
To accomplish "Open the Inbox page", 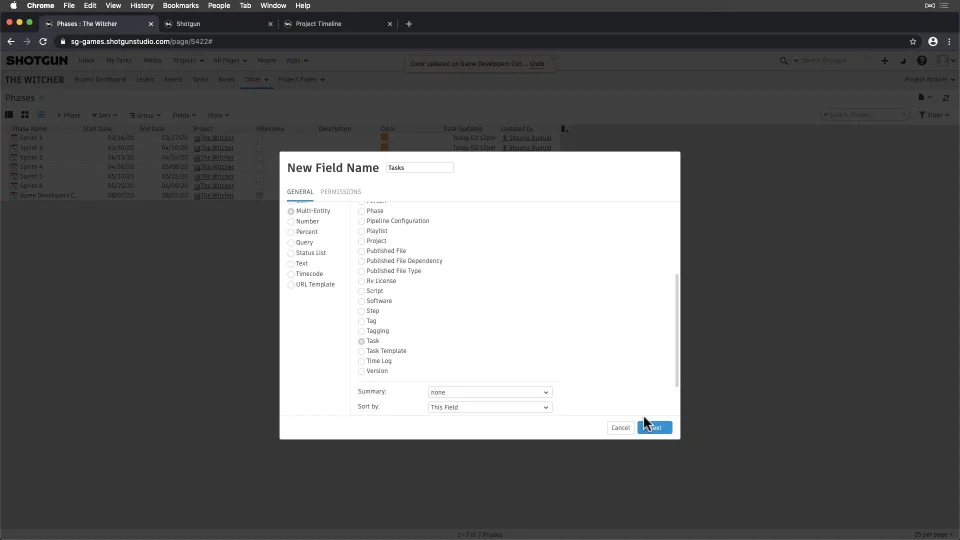I will tap(86, 61).
